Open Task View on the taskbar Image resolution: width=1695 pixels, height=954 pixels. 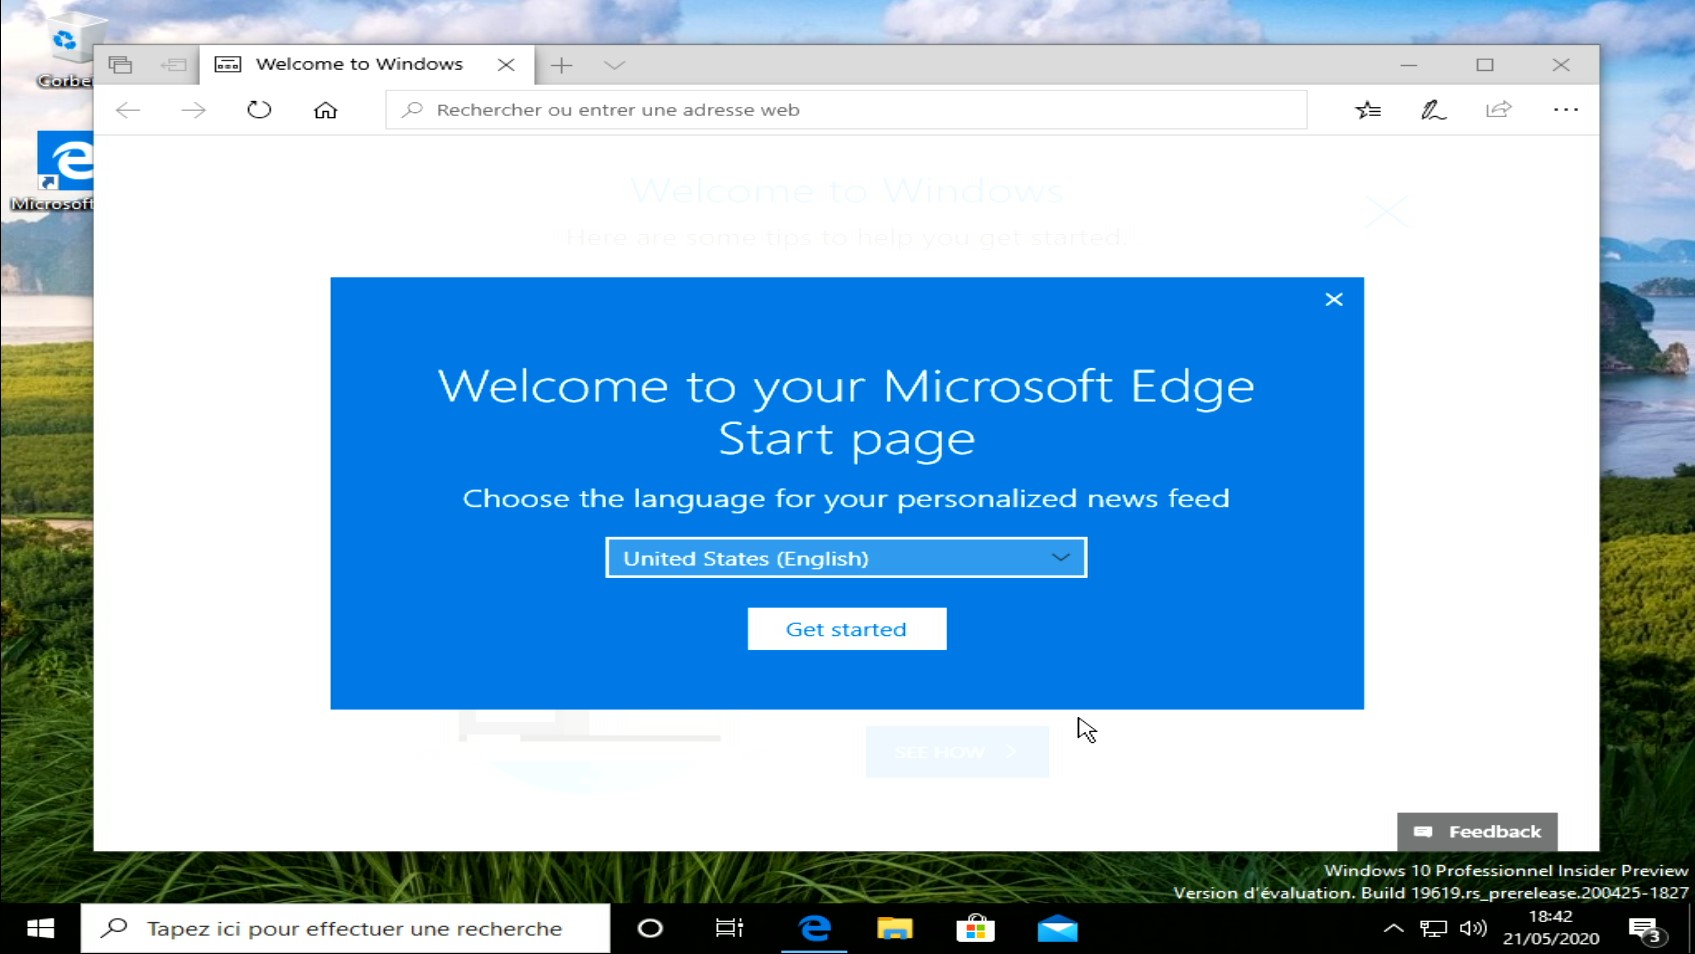coord(730,929)
